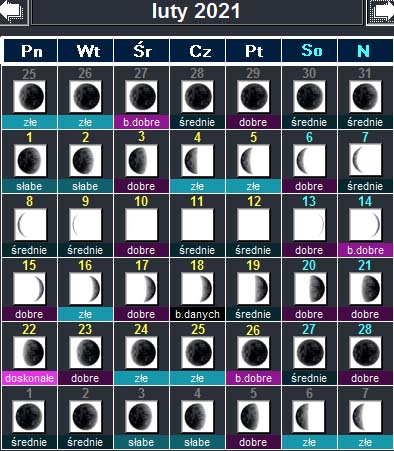The height and width of the screenshot is (451, 394).
Task: Click the moon phase icon for February 24
Action: pos(142,353)
